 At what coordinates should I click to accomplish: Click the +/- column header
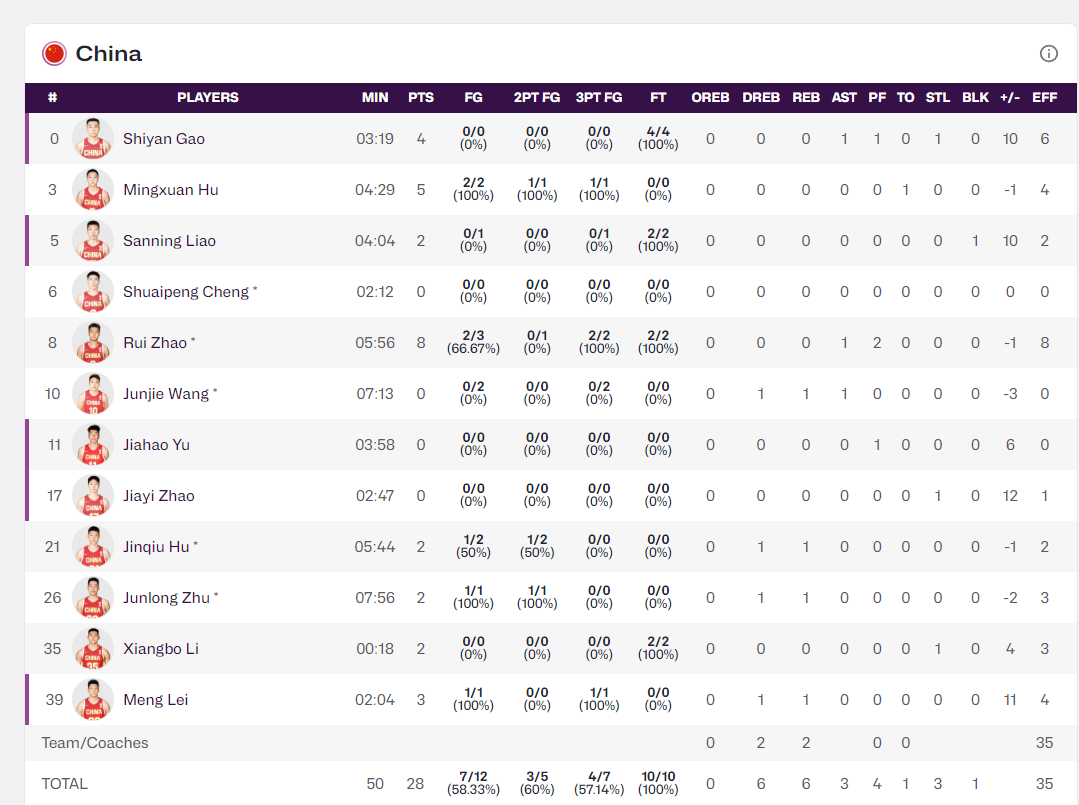pos(1010,98)
